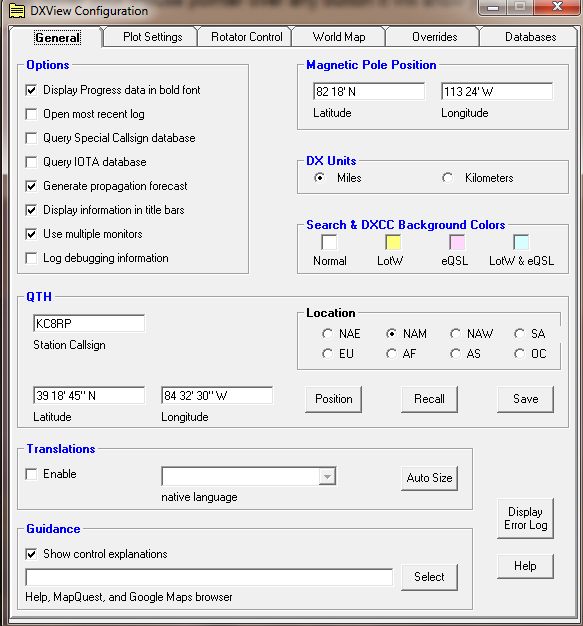Select the General tab
This screenshot has height=626, width=583.
pyautogui.click(x=58, y=38)
